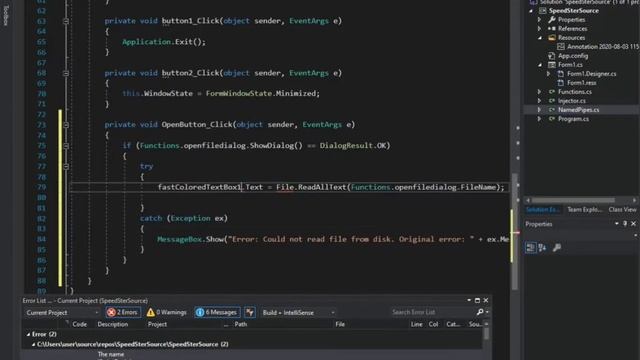This screenshot has width=640, height=360.
Task: Close the Properties panel
Action: pos(633,224)
